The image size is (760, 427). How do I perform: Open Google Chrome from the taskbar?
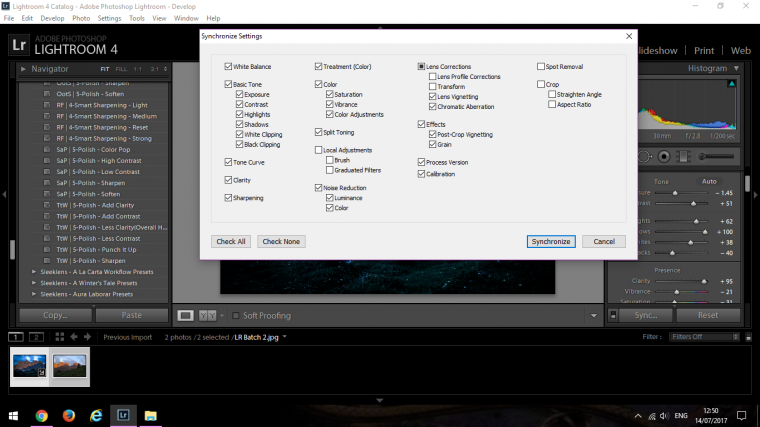tap(42, 416)
